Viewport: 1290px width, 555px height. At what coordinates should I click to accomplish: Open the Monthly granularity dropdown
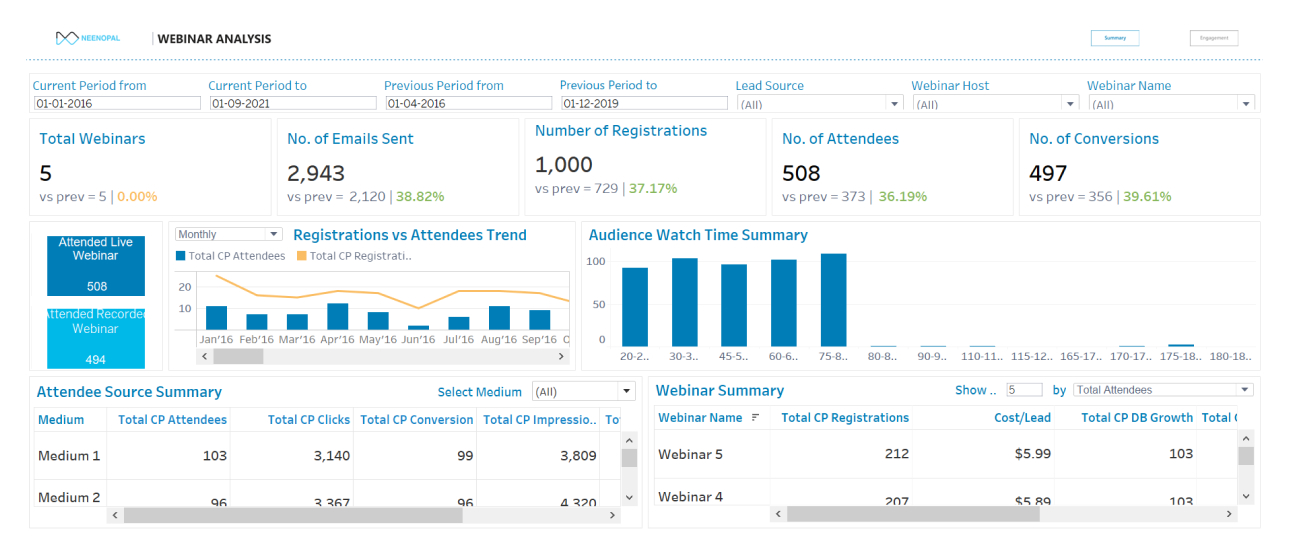coord(229,234)
